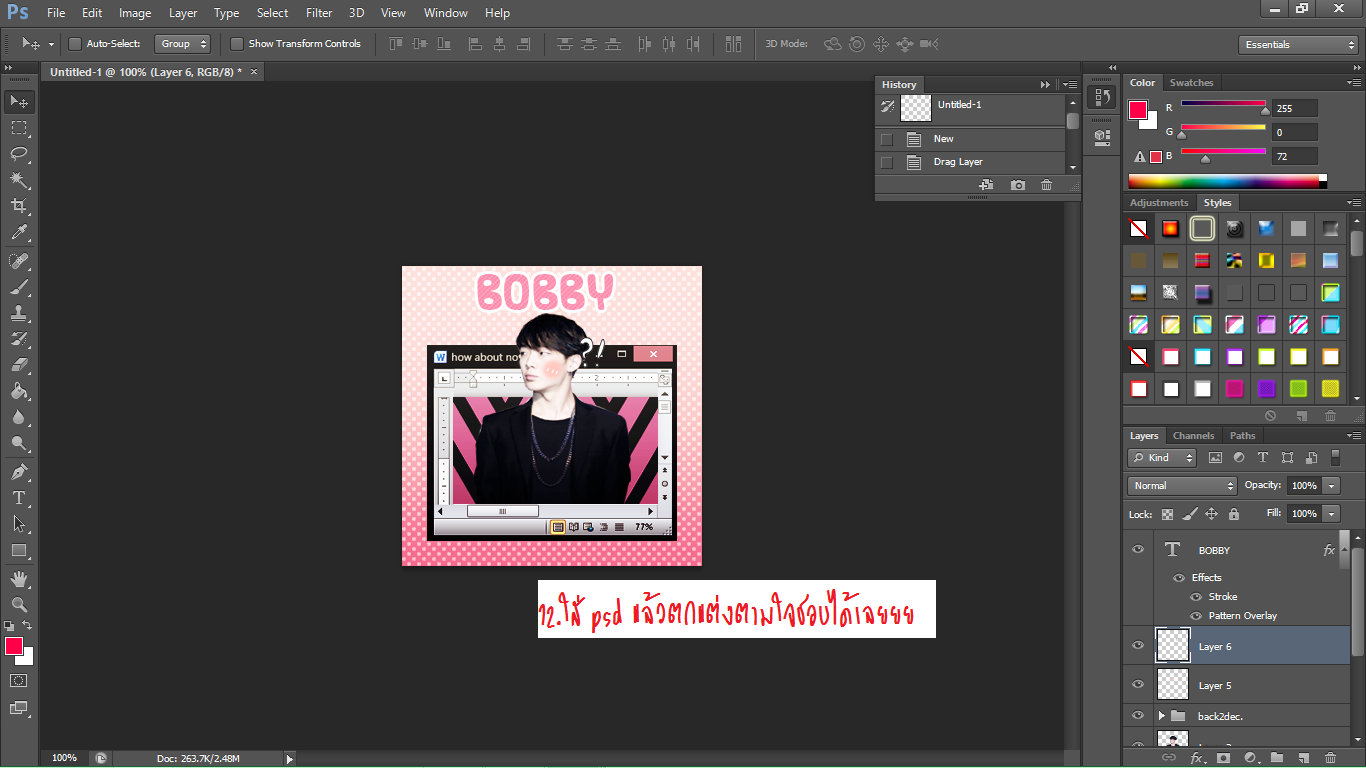Enable Show Transform Controls checkbox

[x=237, y=44]
